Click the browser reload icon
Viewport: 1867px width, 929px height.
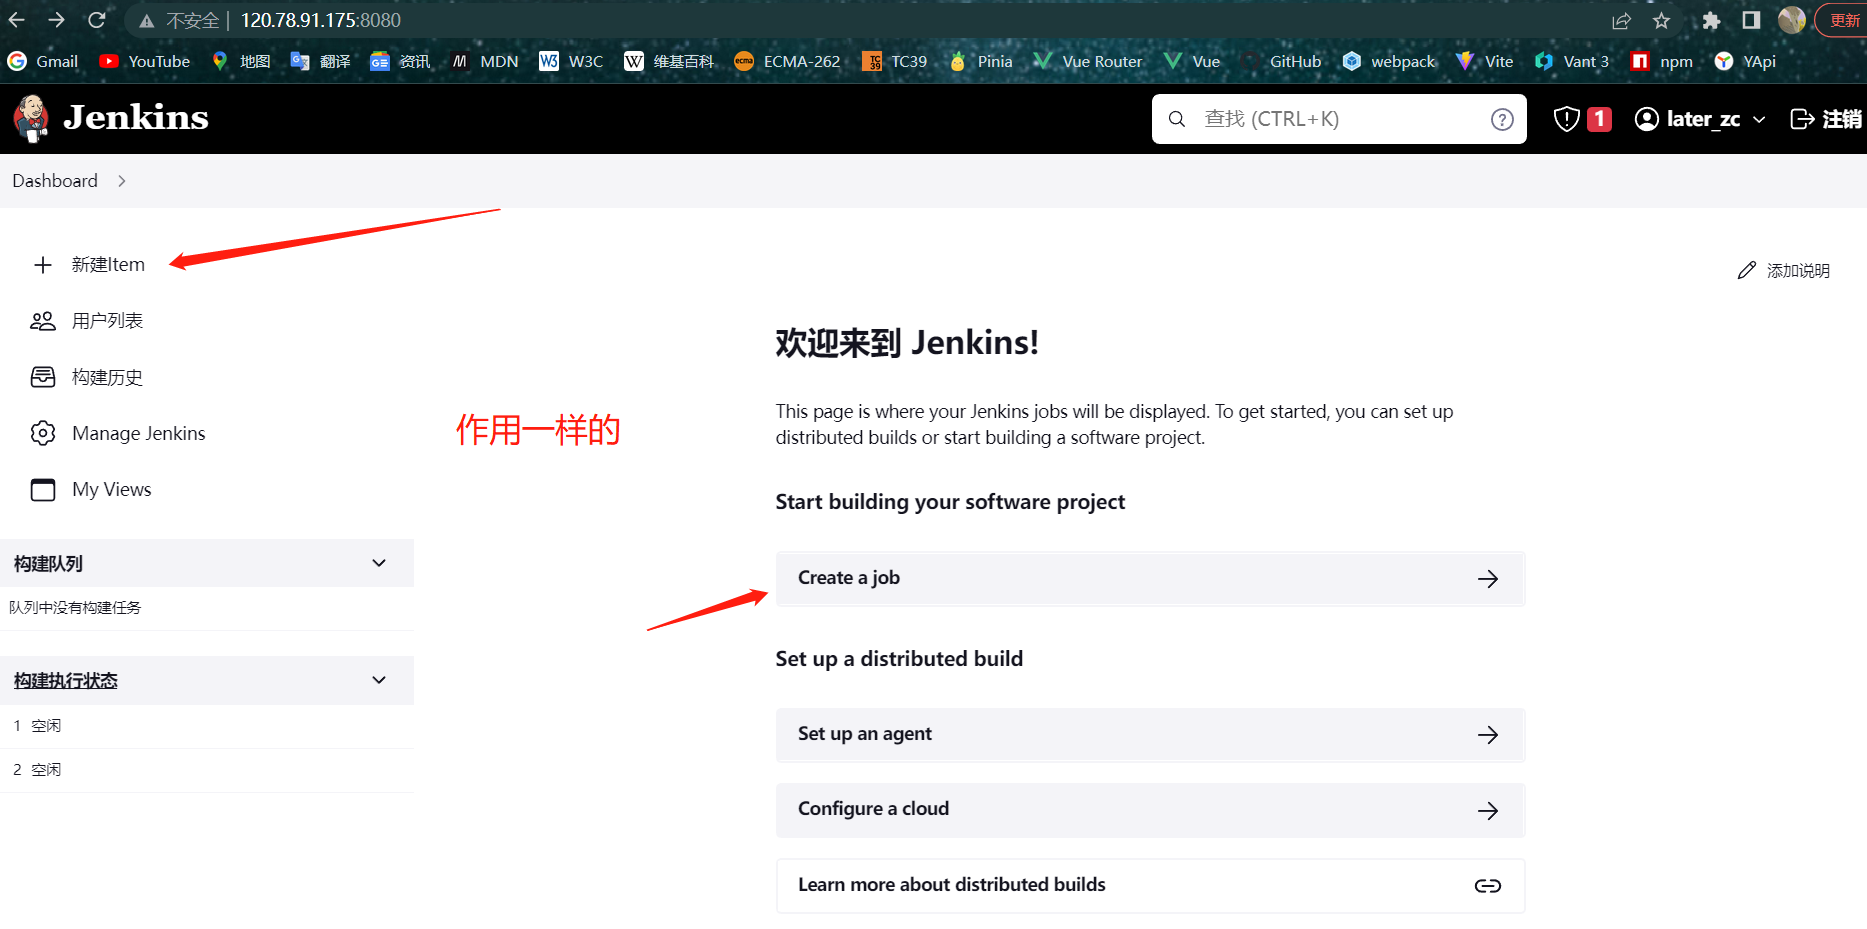pos(97,20)
